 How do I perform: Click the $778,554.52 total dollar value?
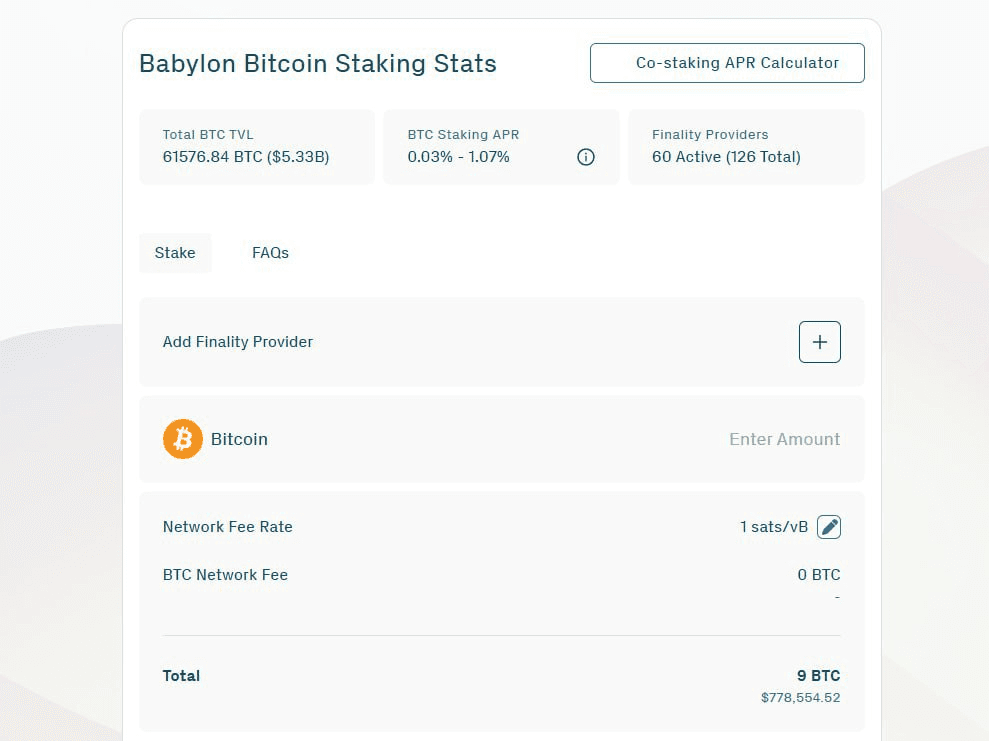pos(800,698)
